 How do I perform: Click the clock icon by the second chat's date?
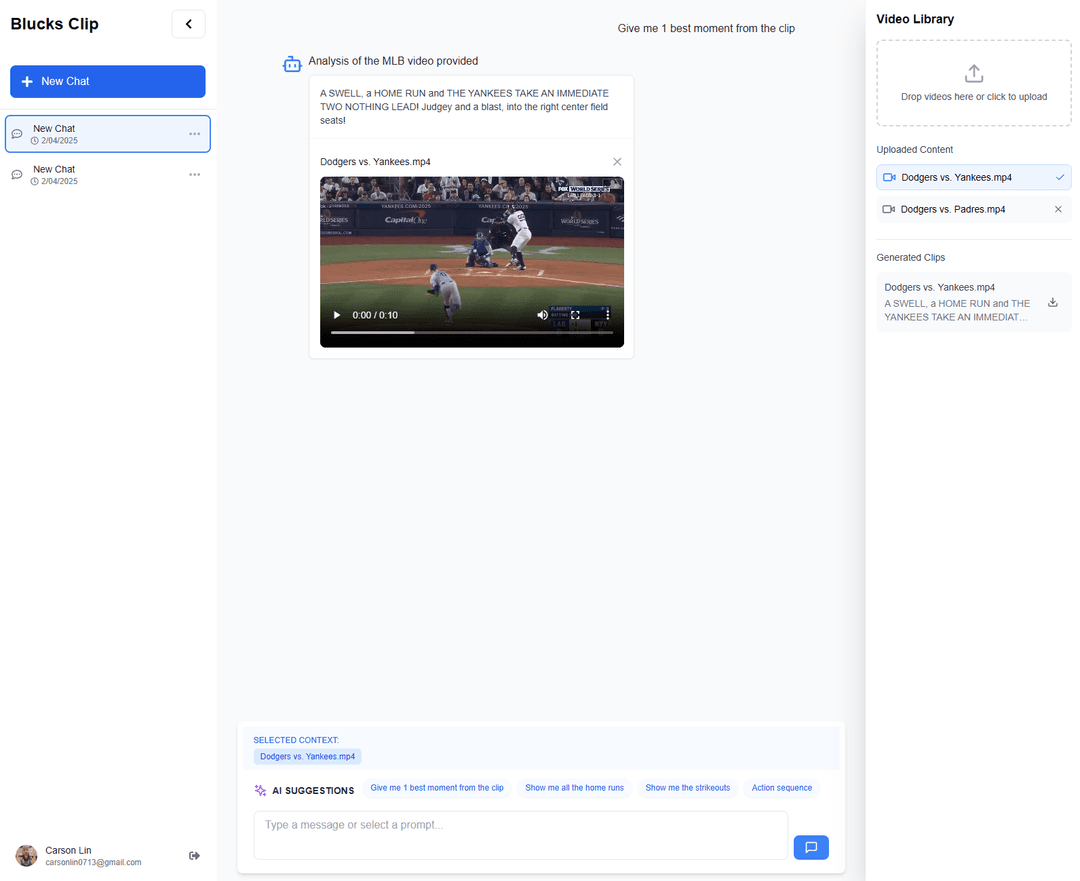coord(34,182)
